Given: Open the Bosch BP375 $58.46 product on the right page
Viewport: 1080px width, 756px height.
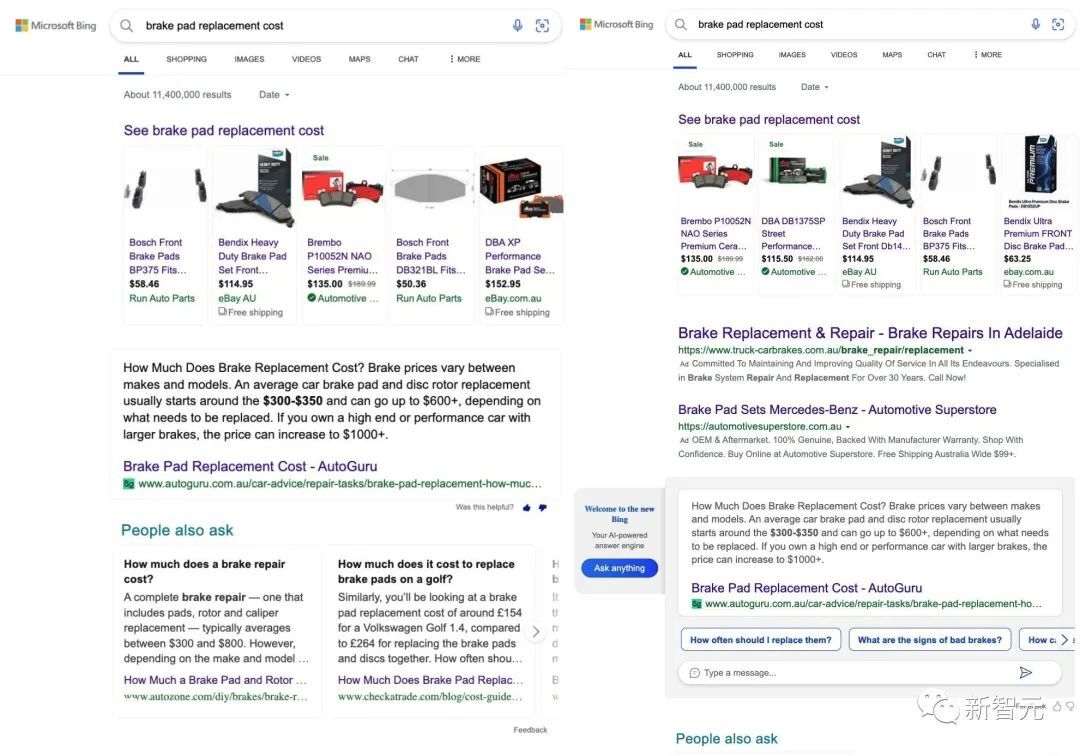Looking at the screenshot, I should click(959, 215).
